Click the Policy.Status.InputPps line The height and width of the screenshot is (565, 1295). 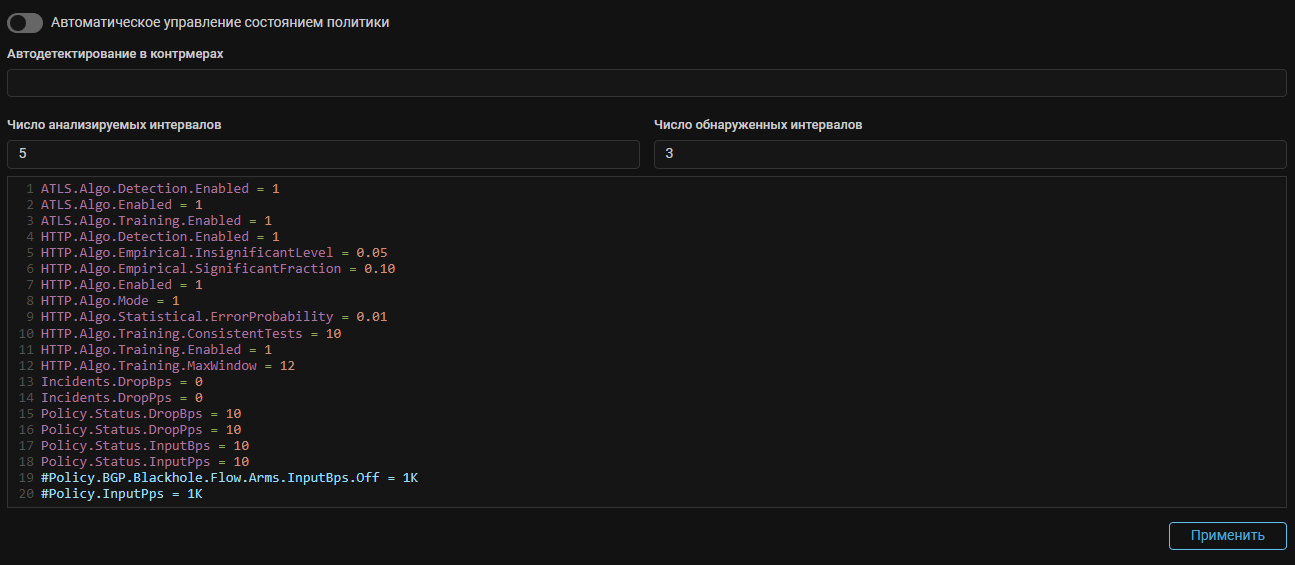[144, 462]
